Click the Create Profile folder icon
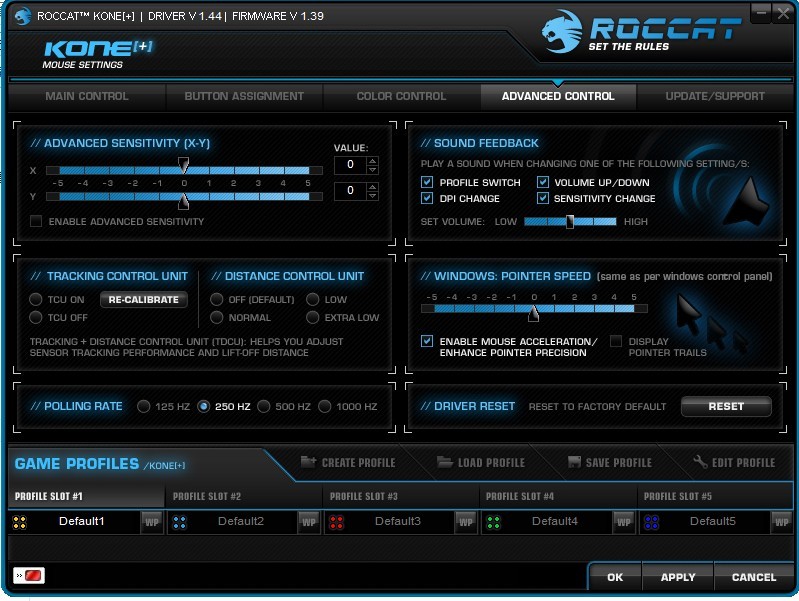This screenshot has width=799, height=601. 308,462
